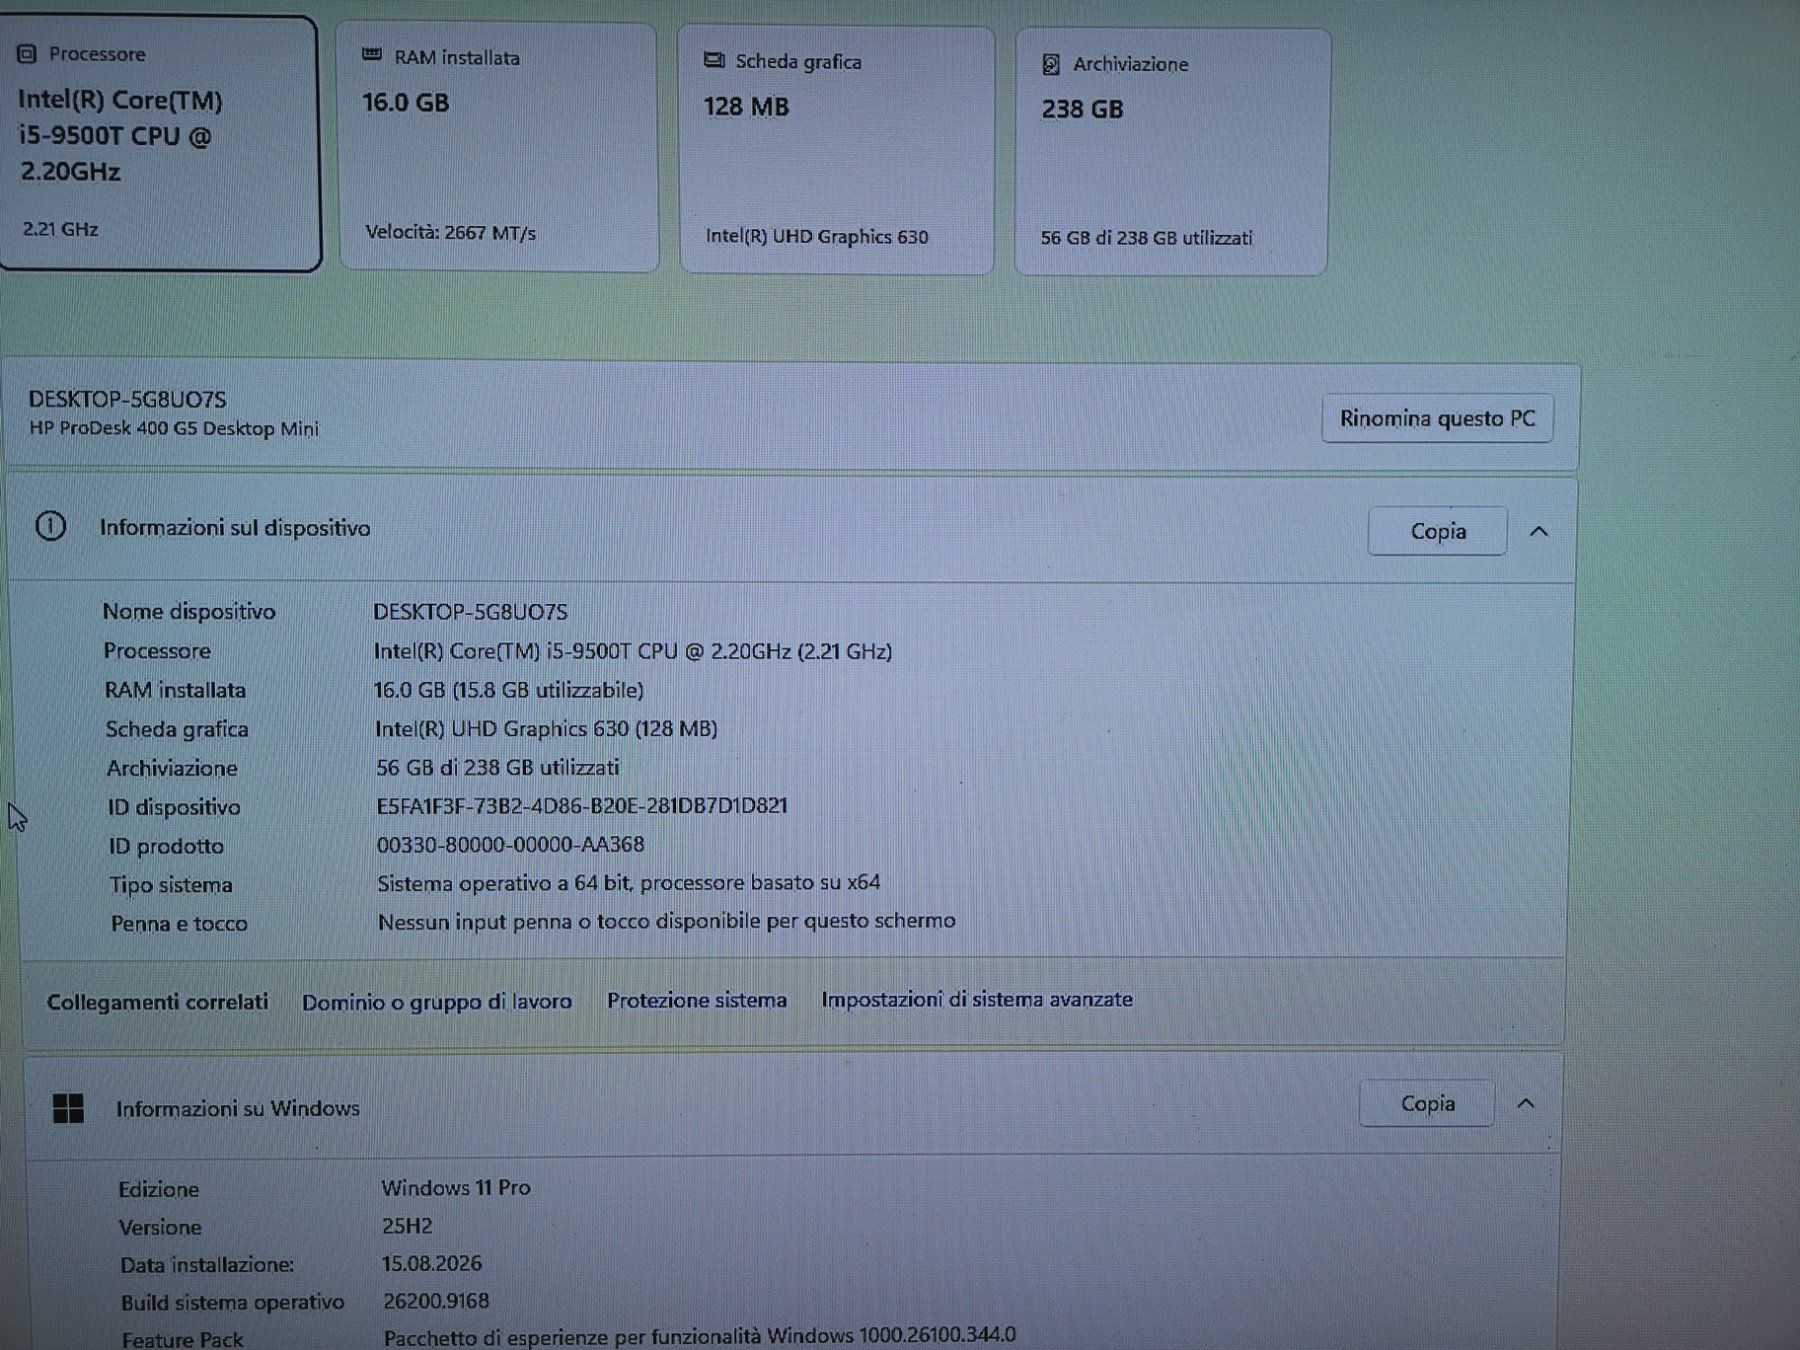Open Impostazioni di sistema avanzate link

tap(977, 999)
